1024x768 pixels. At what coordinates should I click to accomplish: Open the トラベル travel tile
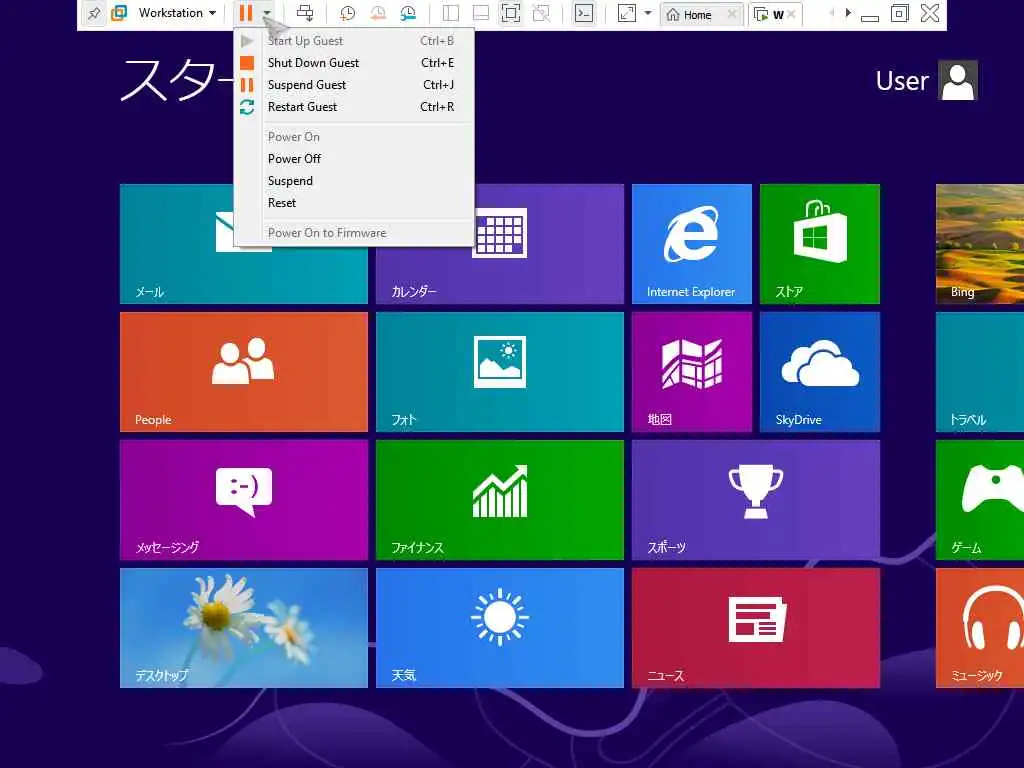click(980, 372)
